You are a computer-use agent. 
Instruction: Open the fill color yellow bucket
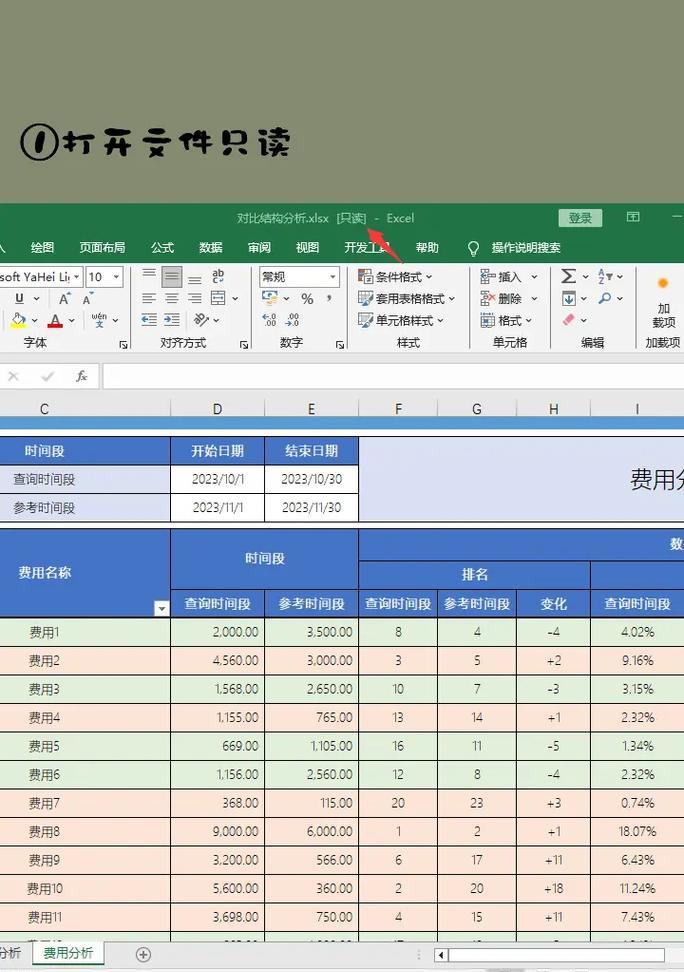tap(18, 321)
